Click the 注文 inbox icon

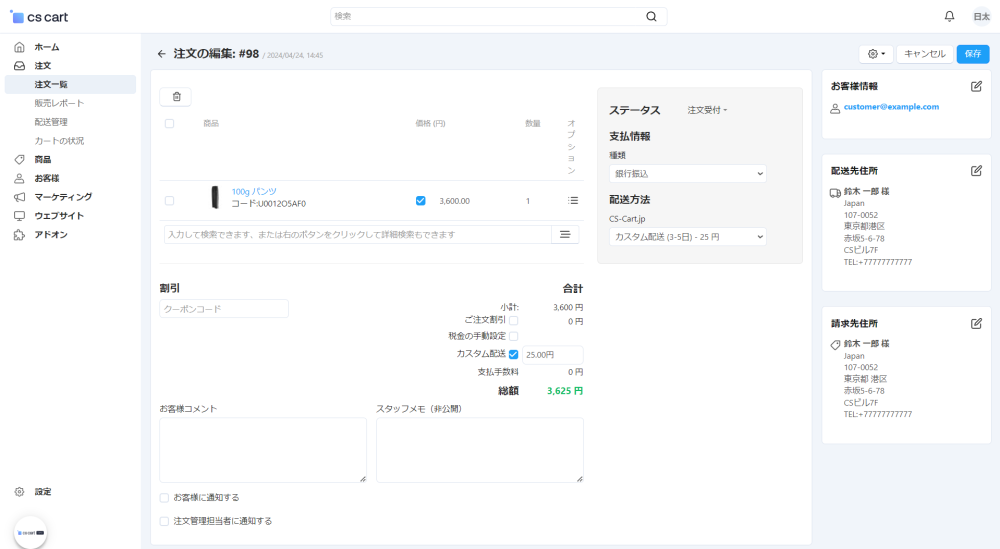tap(20, 66)
